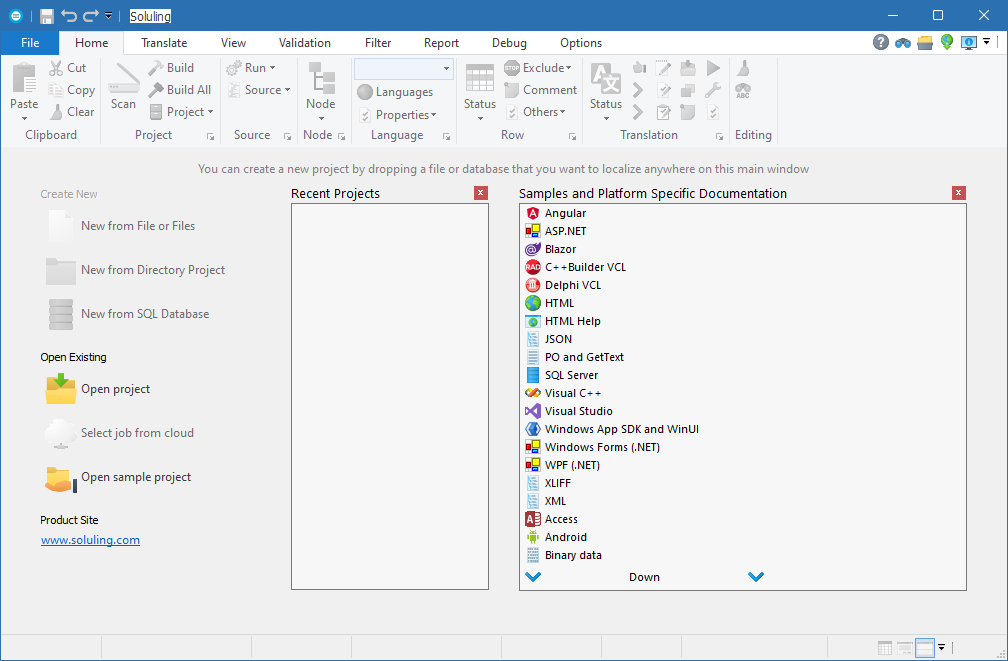This screenshot has height=661, width=1008.
Task: Expand the language combo box in ribbon
Action: click(x=446, y=69)
